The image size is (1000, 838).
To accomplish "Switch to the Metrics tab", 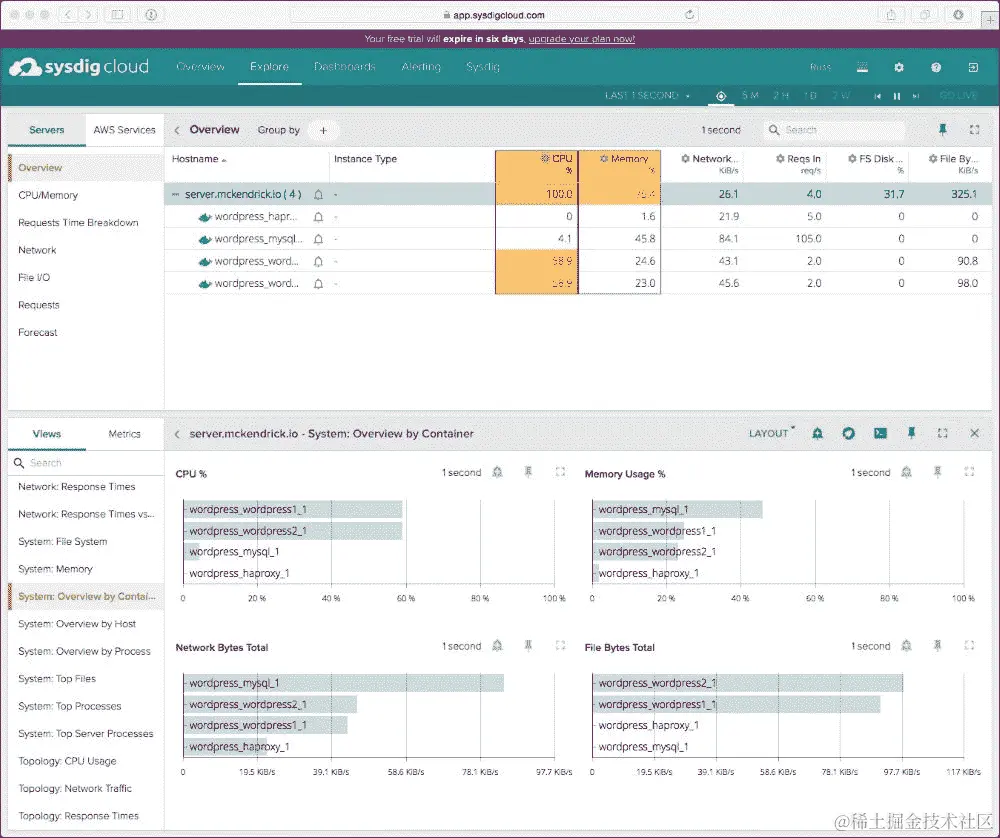I will [124, 434].
